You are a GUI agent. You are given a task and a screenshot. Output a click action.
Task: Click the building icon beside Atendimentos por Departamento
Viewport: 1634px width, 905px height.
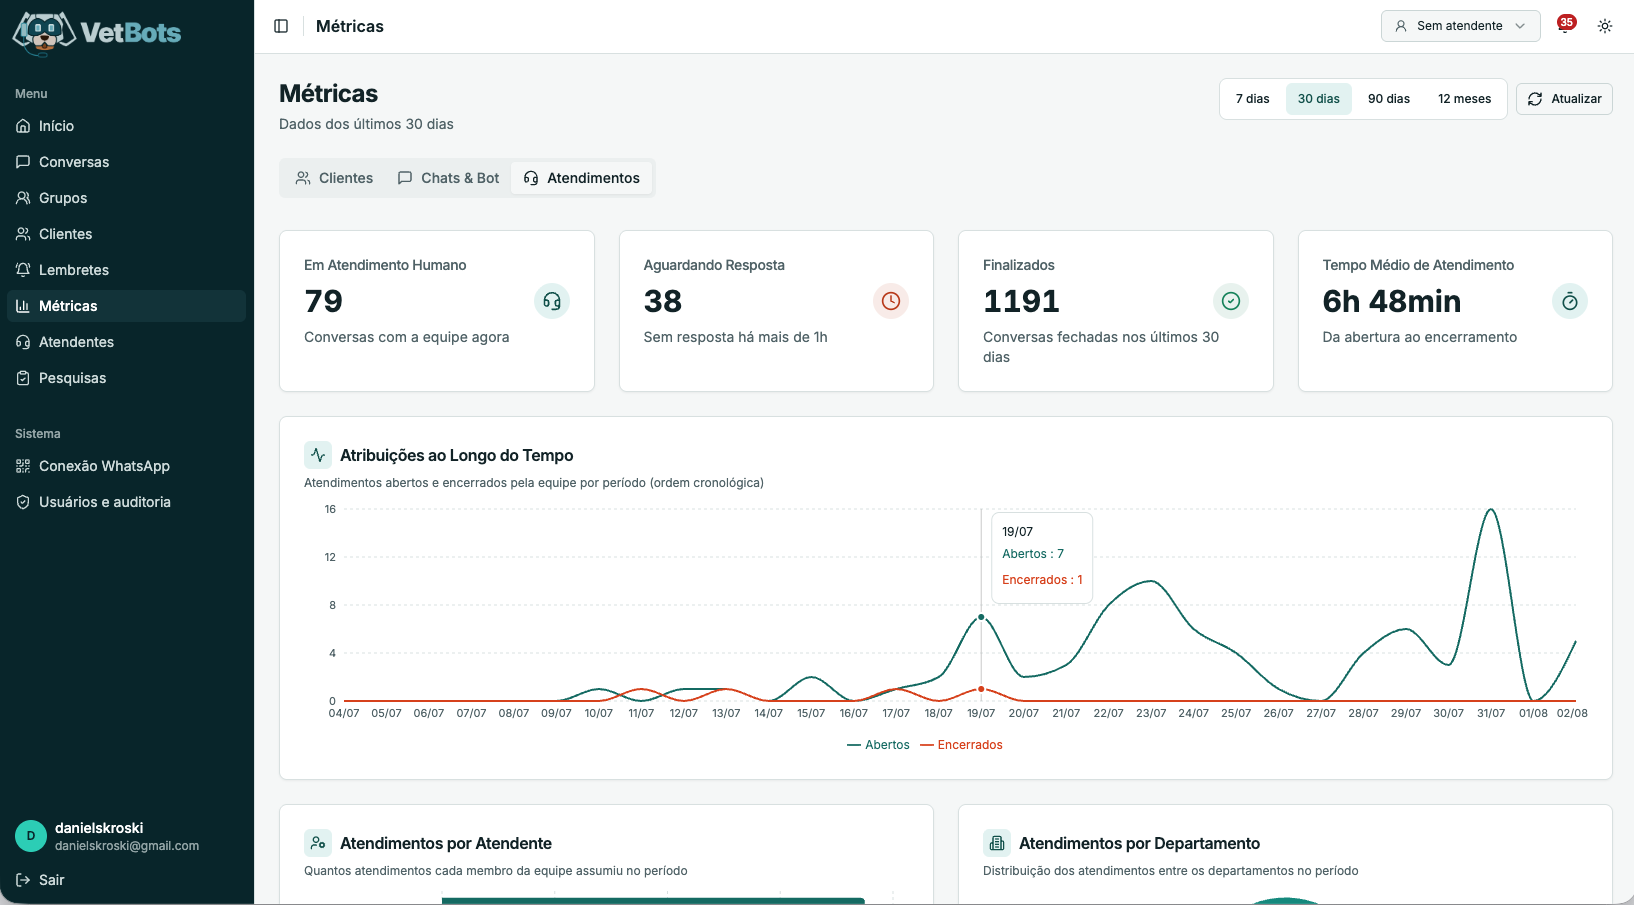point(997,843)
